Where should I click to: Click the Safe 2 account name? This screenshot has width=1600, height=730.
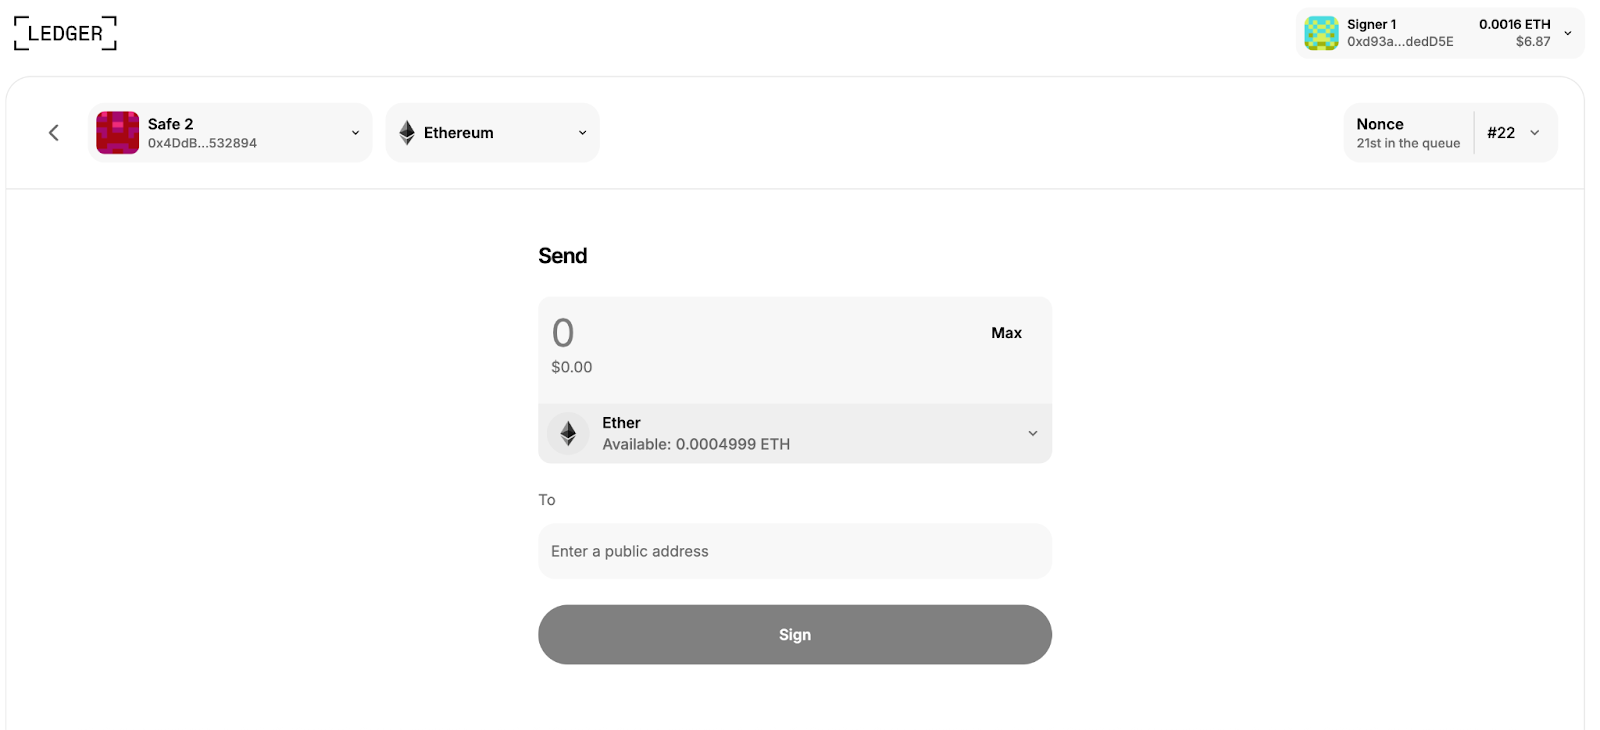171,124
